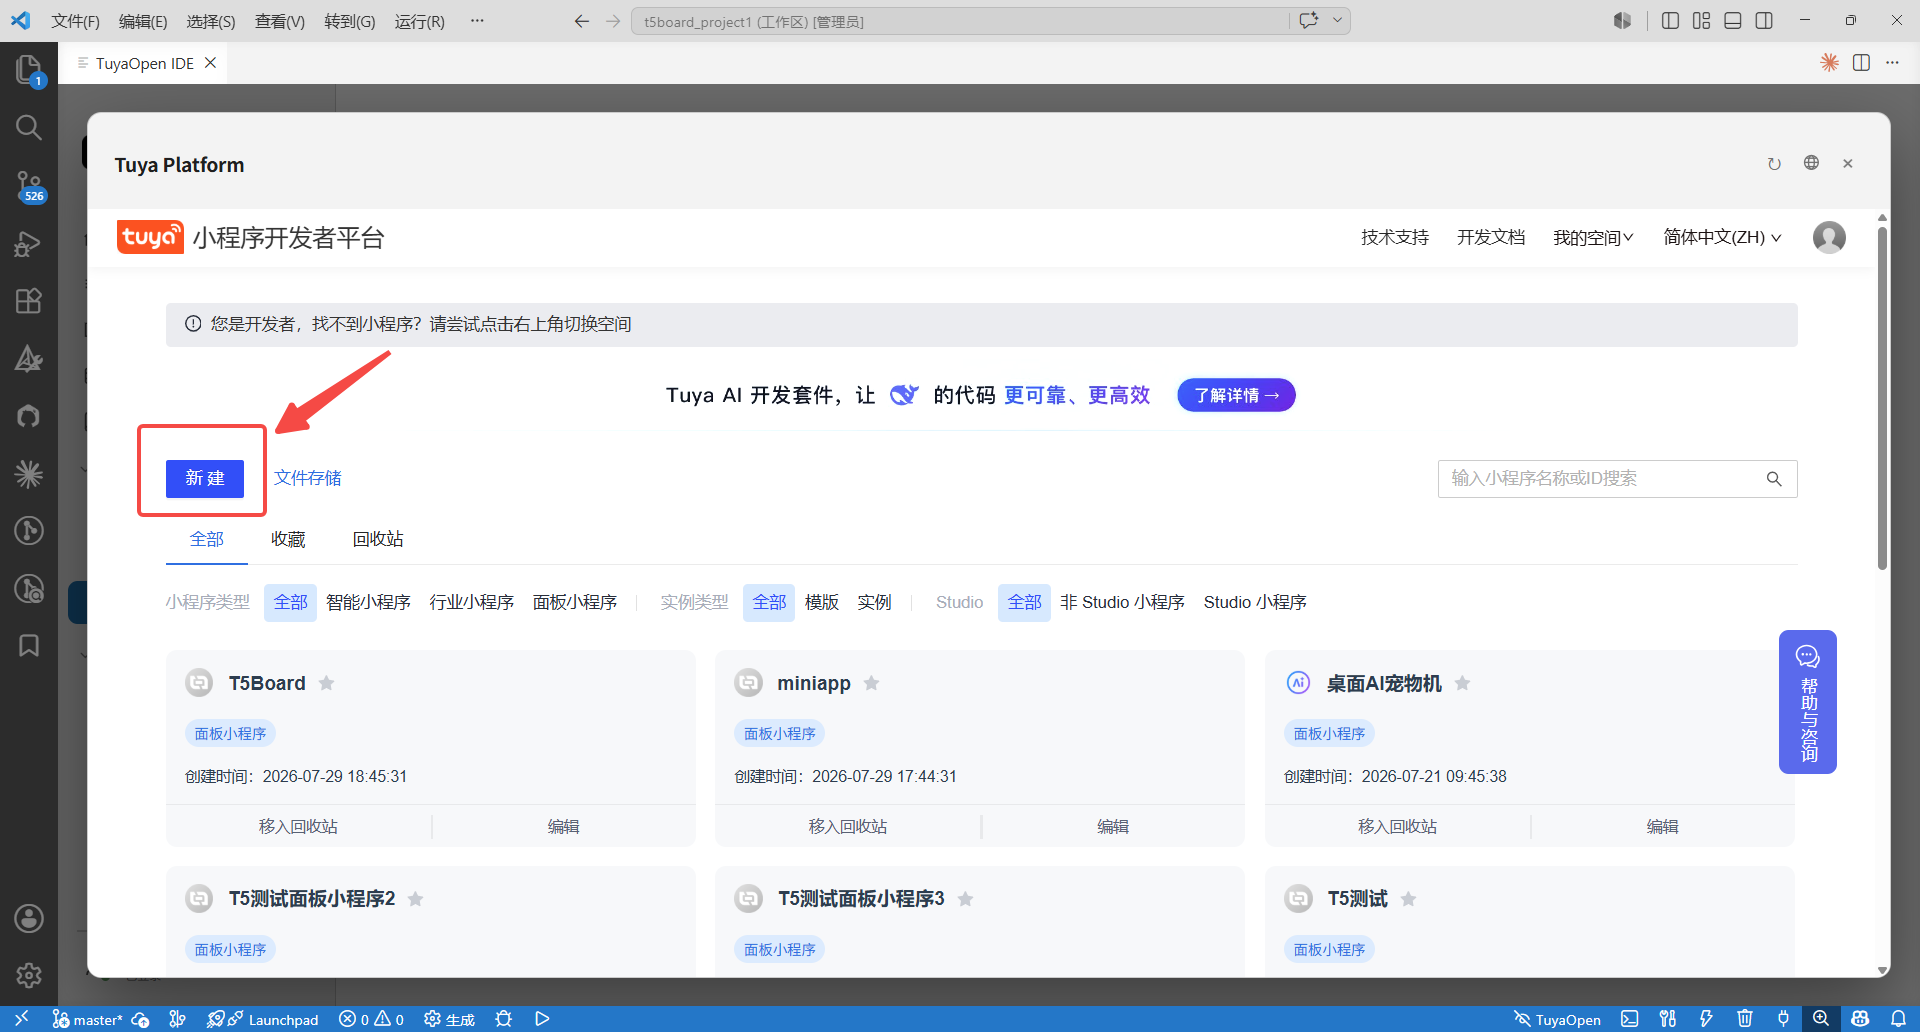Screen dimensions: 1920x1032
Task: Open the 技术支持 link
Action: point(1395,237)
